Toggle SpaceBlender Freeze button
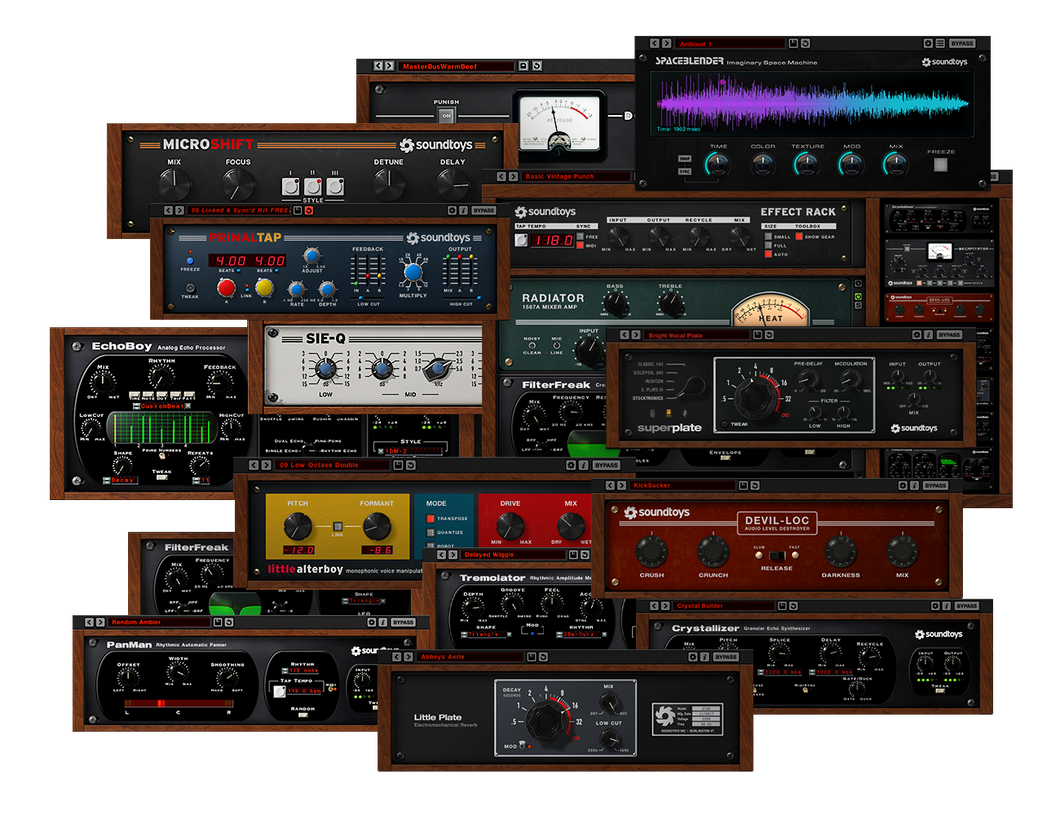1060x819 pixels. [x=940, y=164]
